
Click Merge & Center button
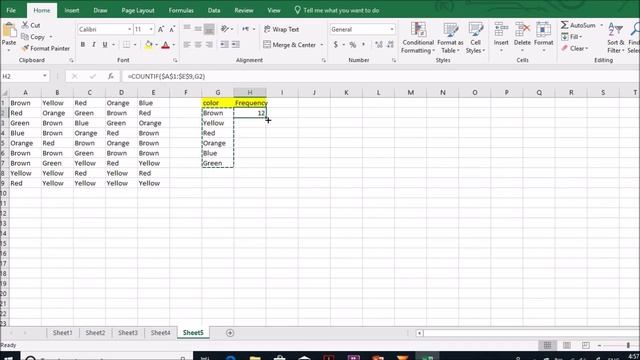[290, 45]
